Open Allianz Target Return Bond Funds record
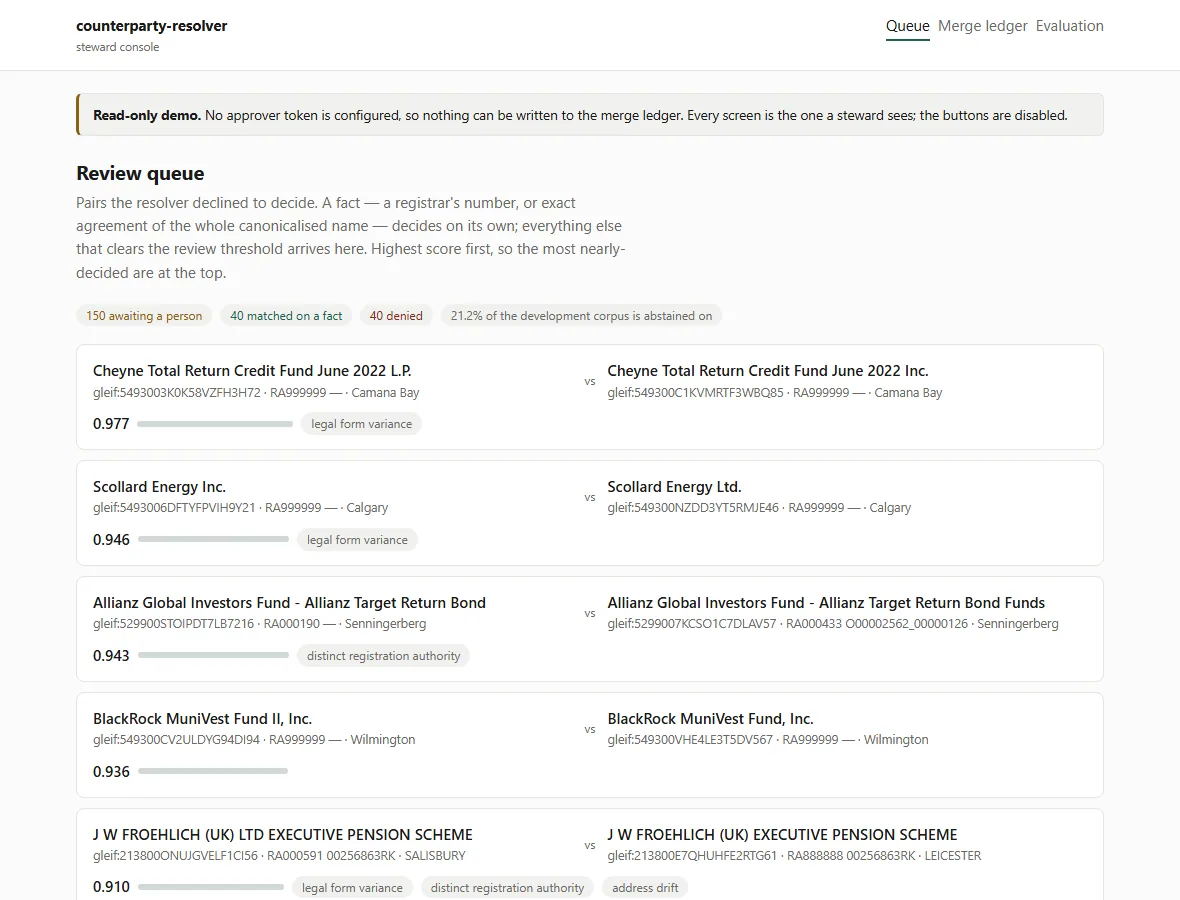The width and height of the screenshot is (1180, 900). 826,603
